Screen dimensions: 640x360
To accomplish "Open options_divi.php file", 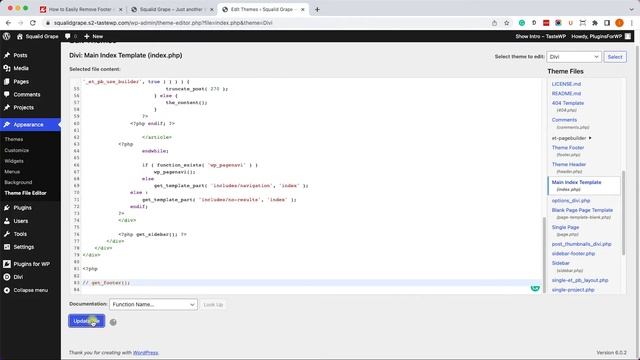I will (x=571, y=200).
